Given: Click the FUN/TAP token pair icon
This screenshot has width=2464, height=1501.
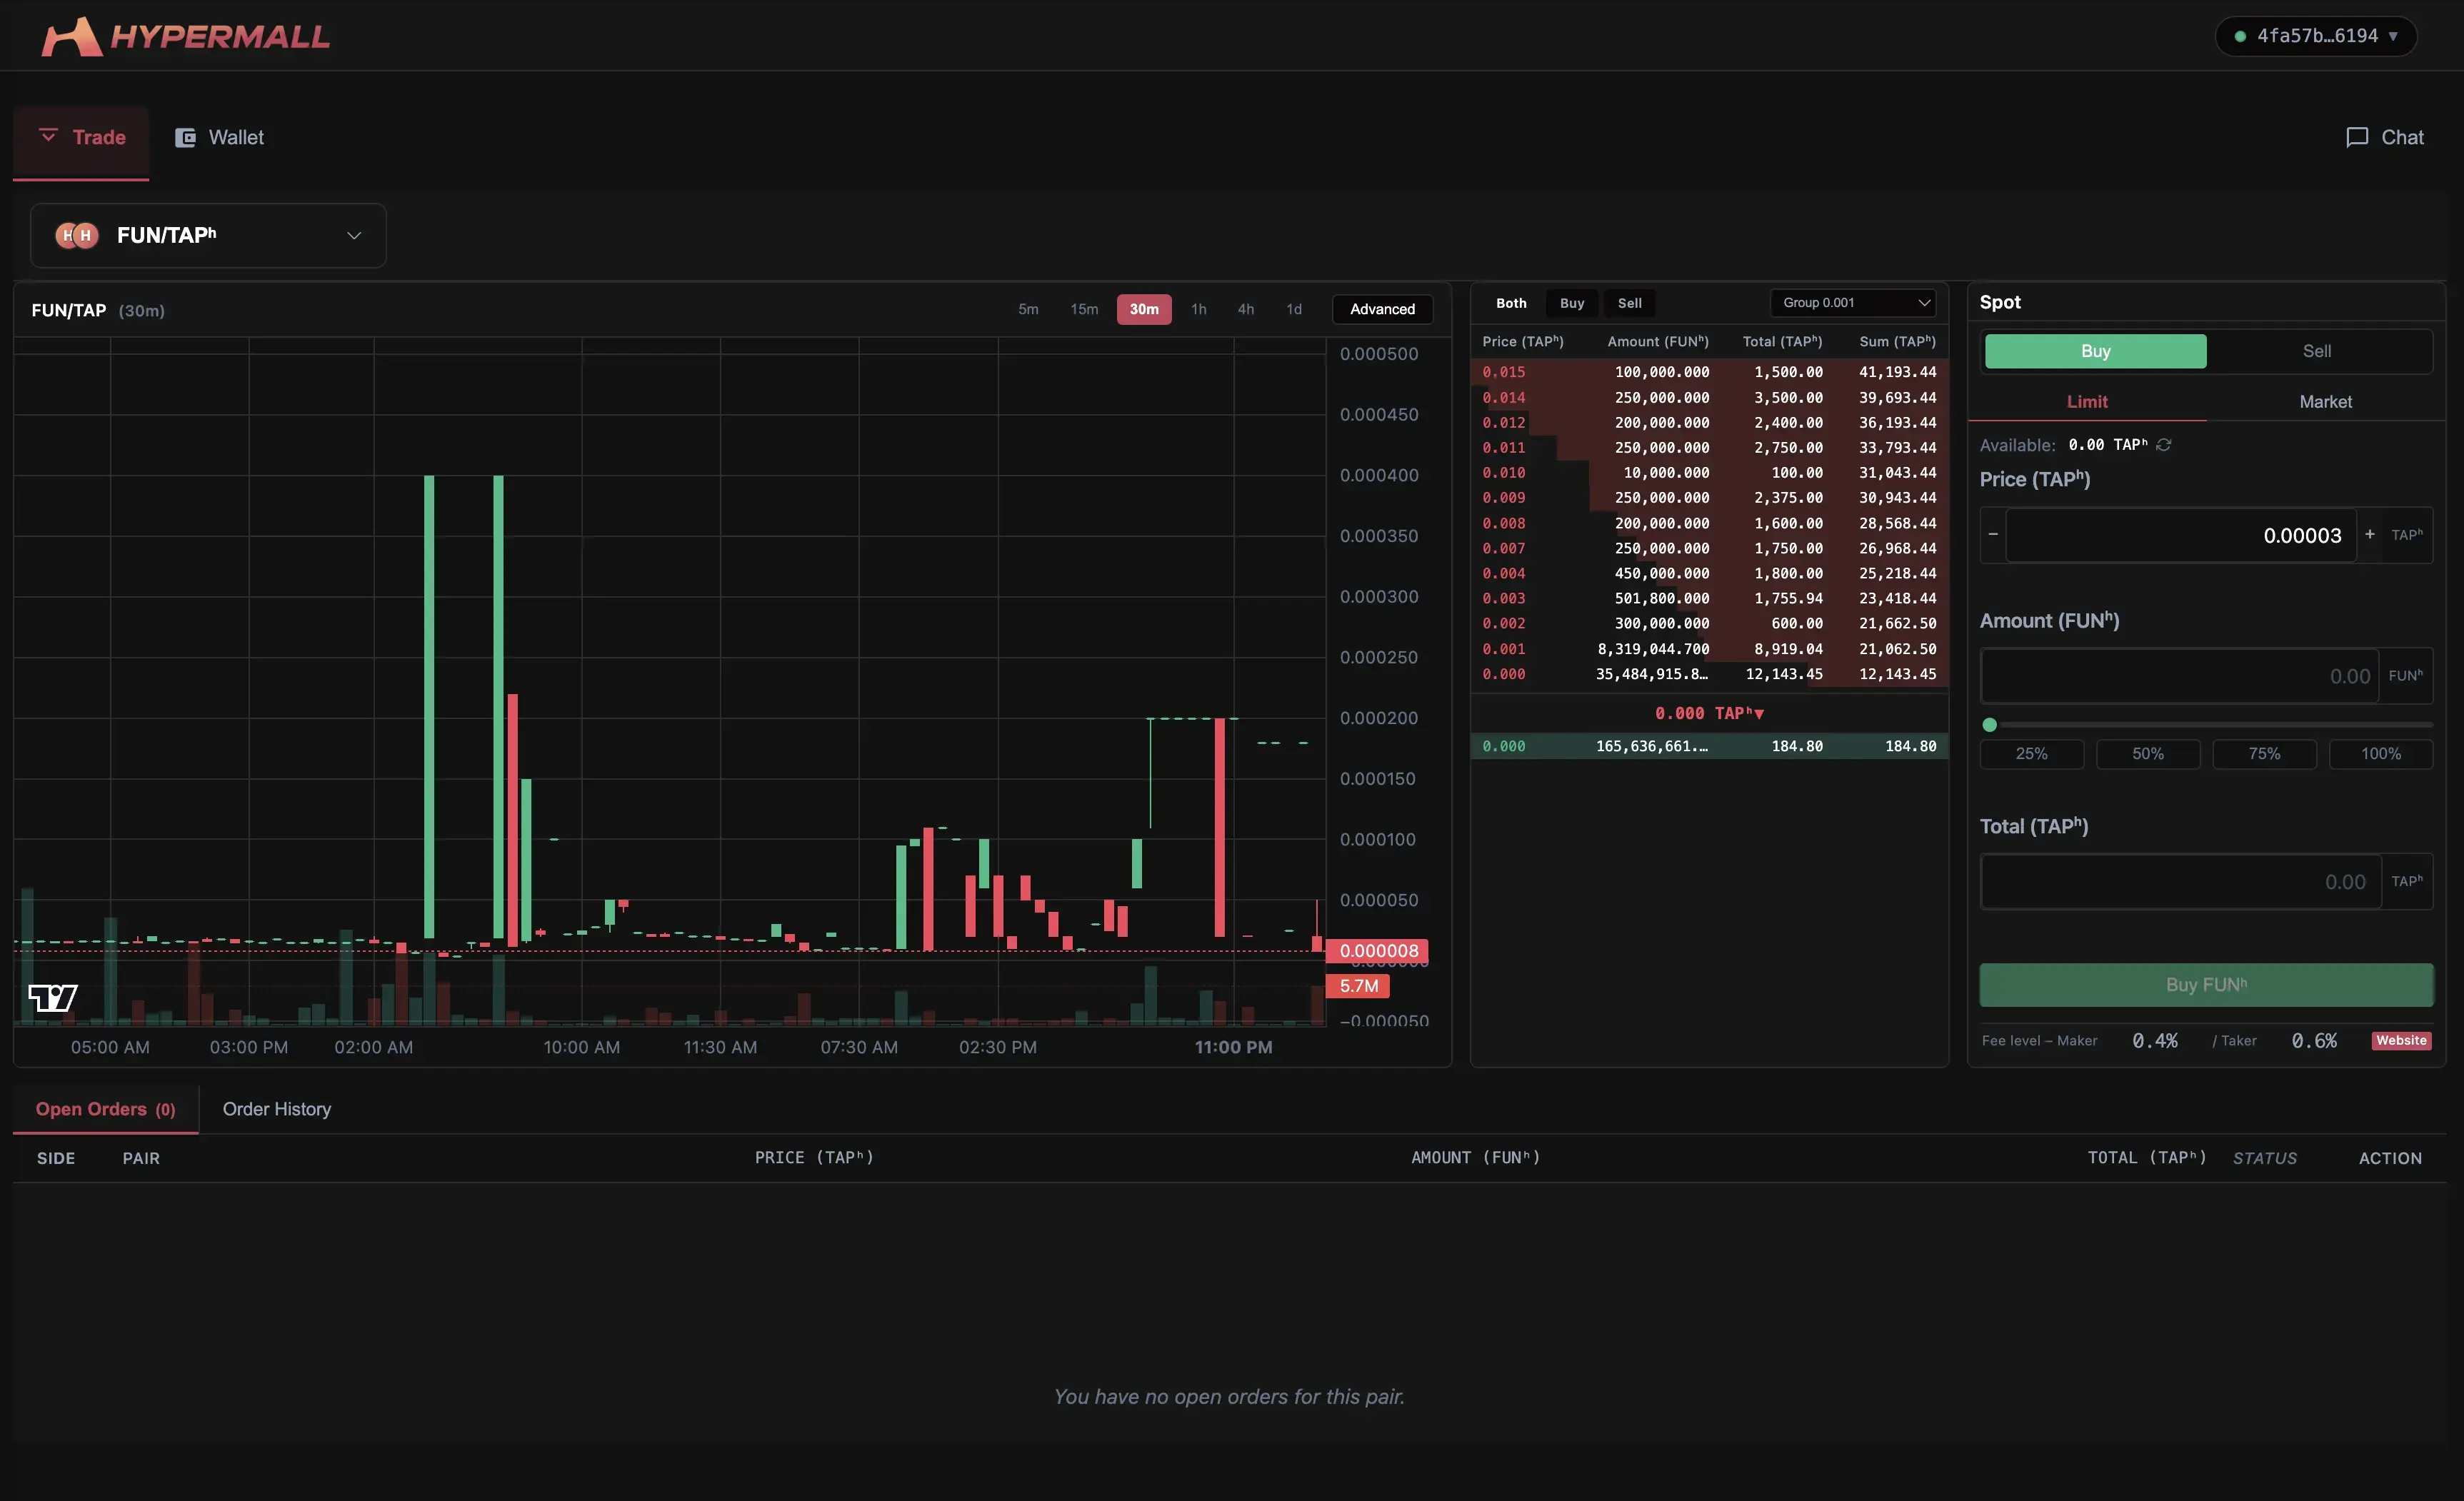Looking at the screenshot, I should (77, 235).
